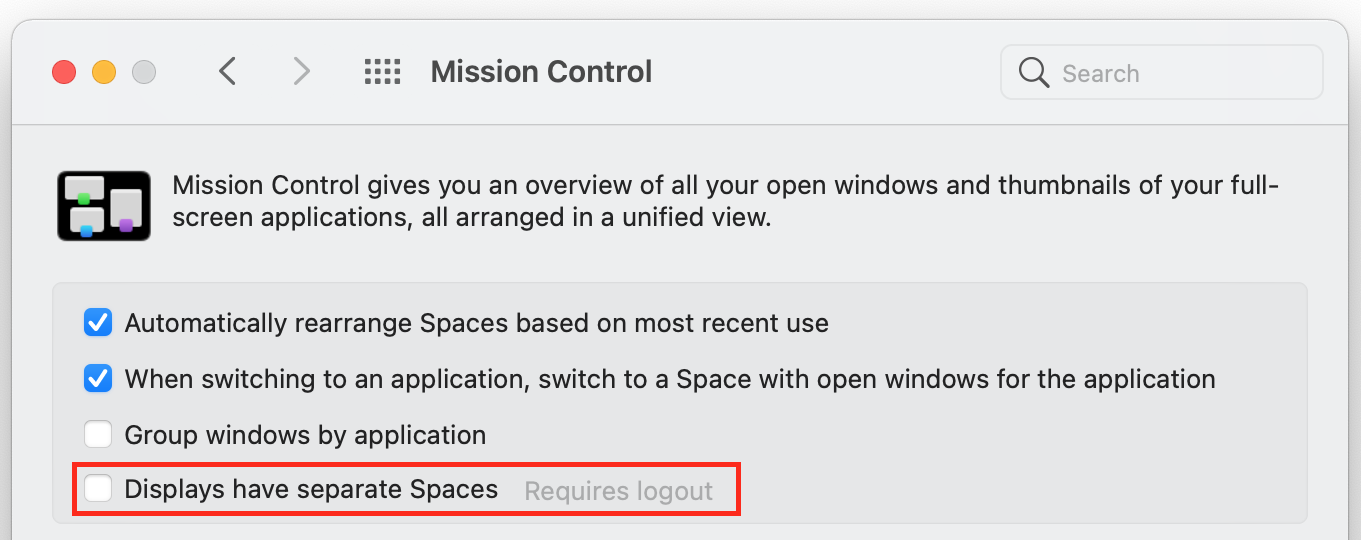The image size is (1361, 540).
Task: Go back using the left chevron
Action: coord(228,71)
